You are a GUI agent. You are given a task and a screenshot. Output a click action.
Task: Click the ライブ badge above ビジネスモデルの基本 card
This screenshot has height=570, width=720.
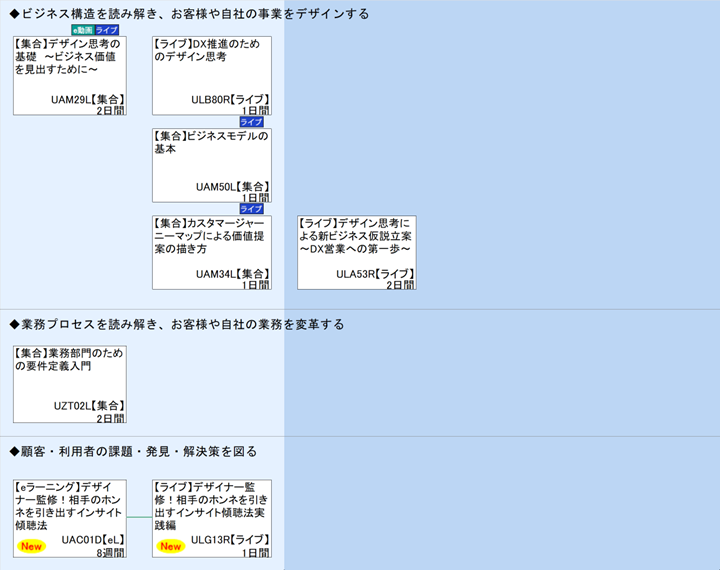pos(252,122)
